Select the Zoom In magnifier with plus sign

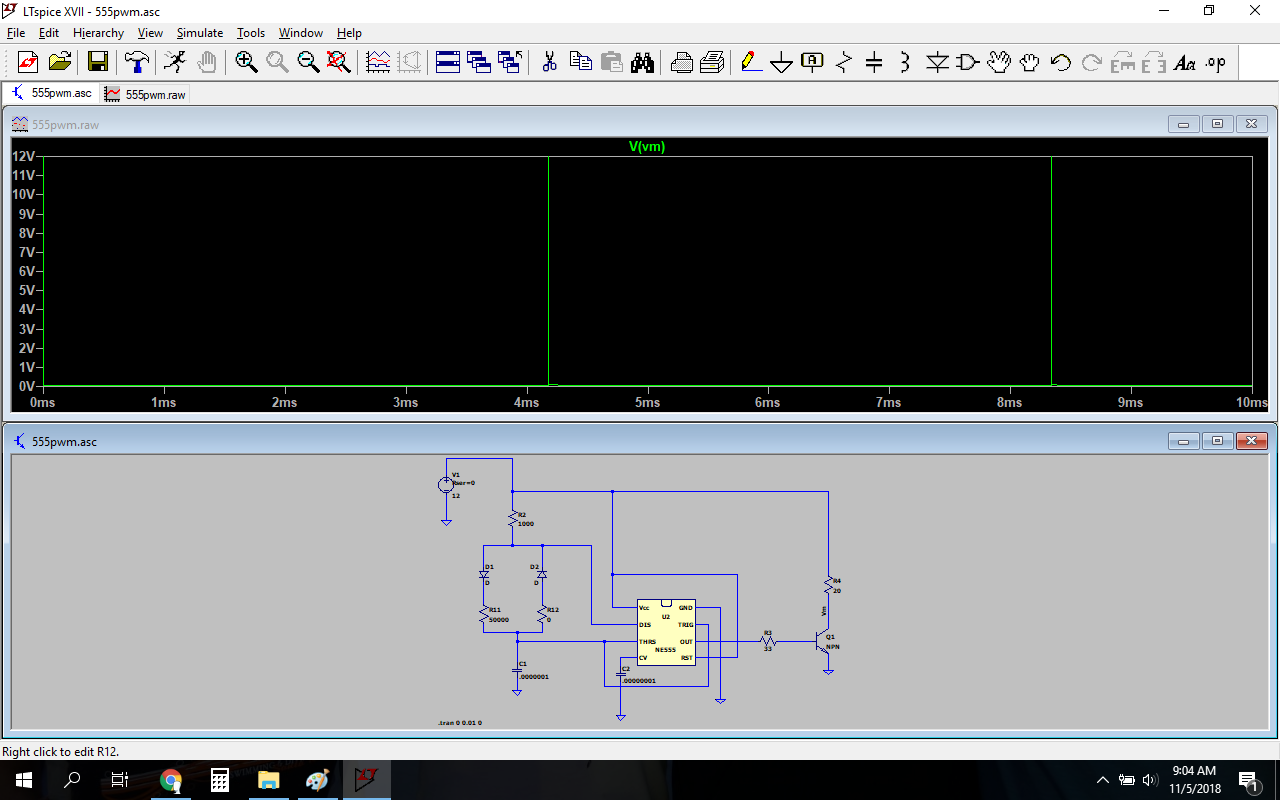click(246, 62)
